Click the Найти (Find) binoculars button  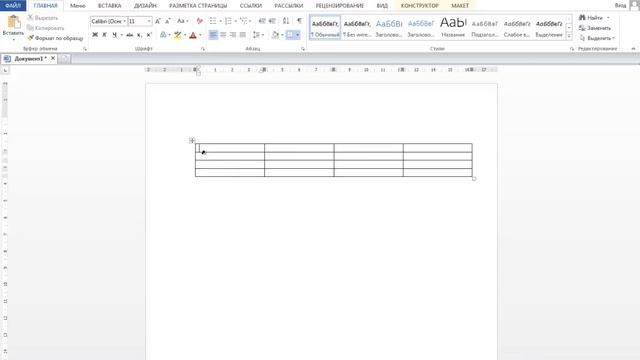tap(591, 18)
